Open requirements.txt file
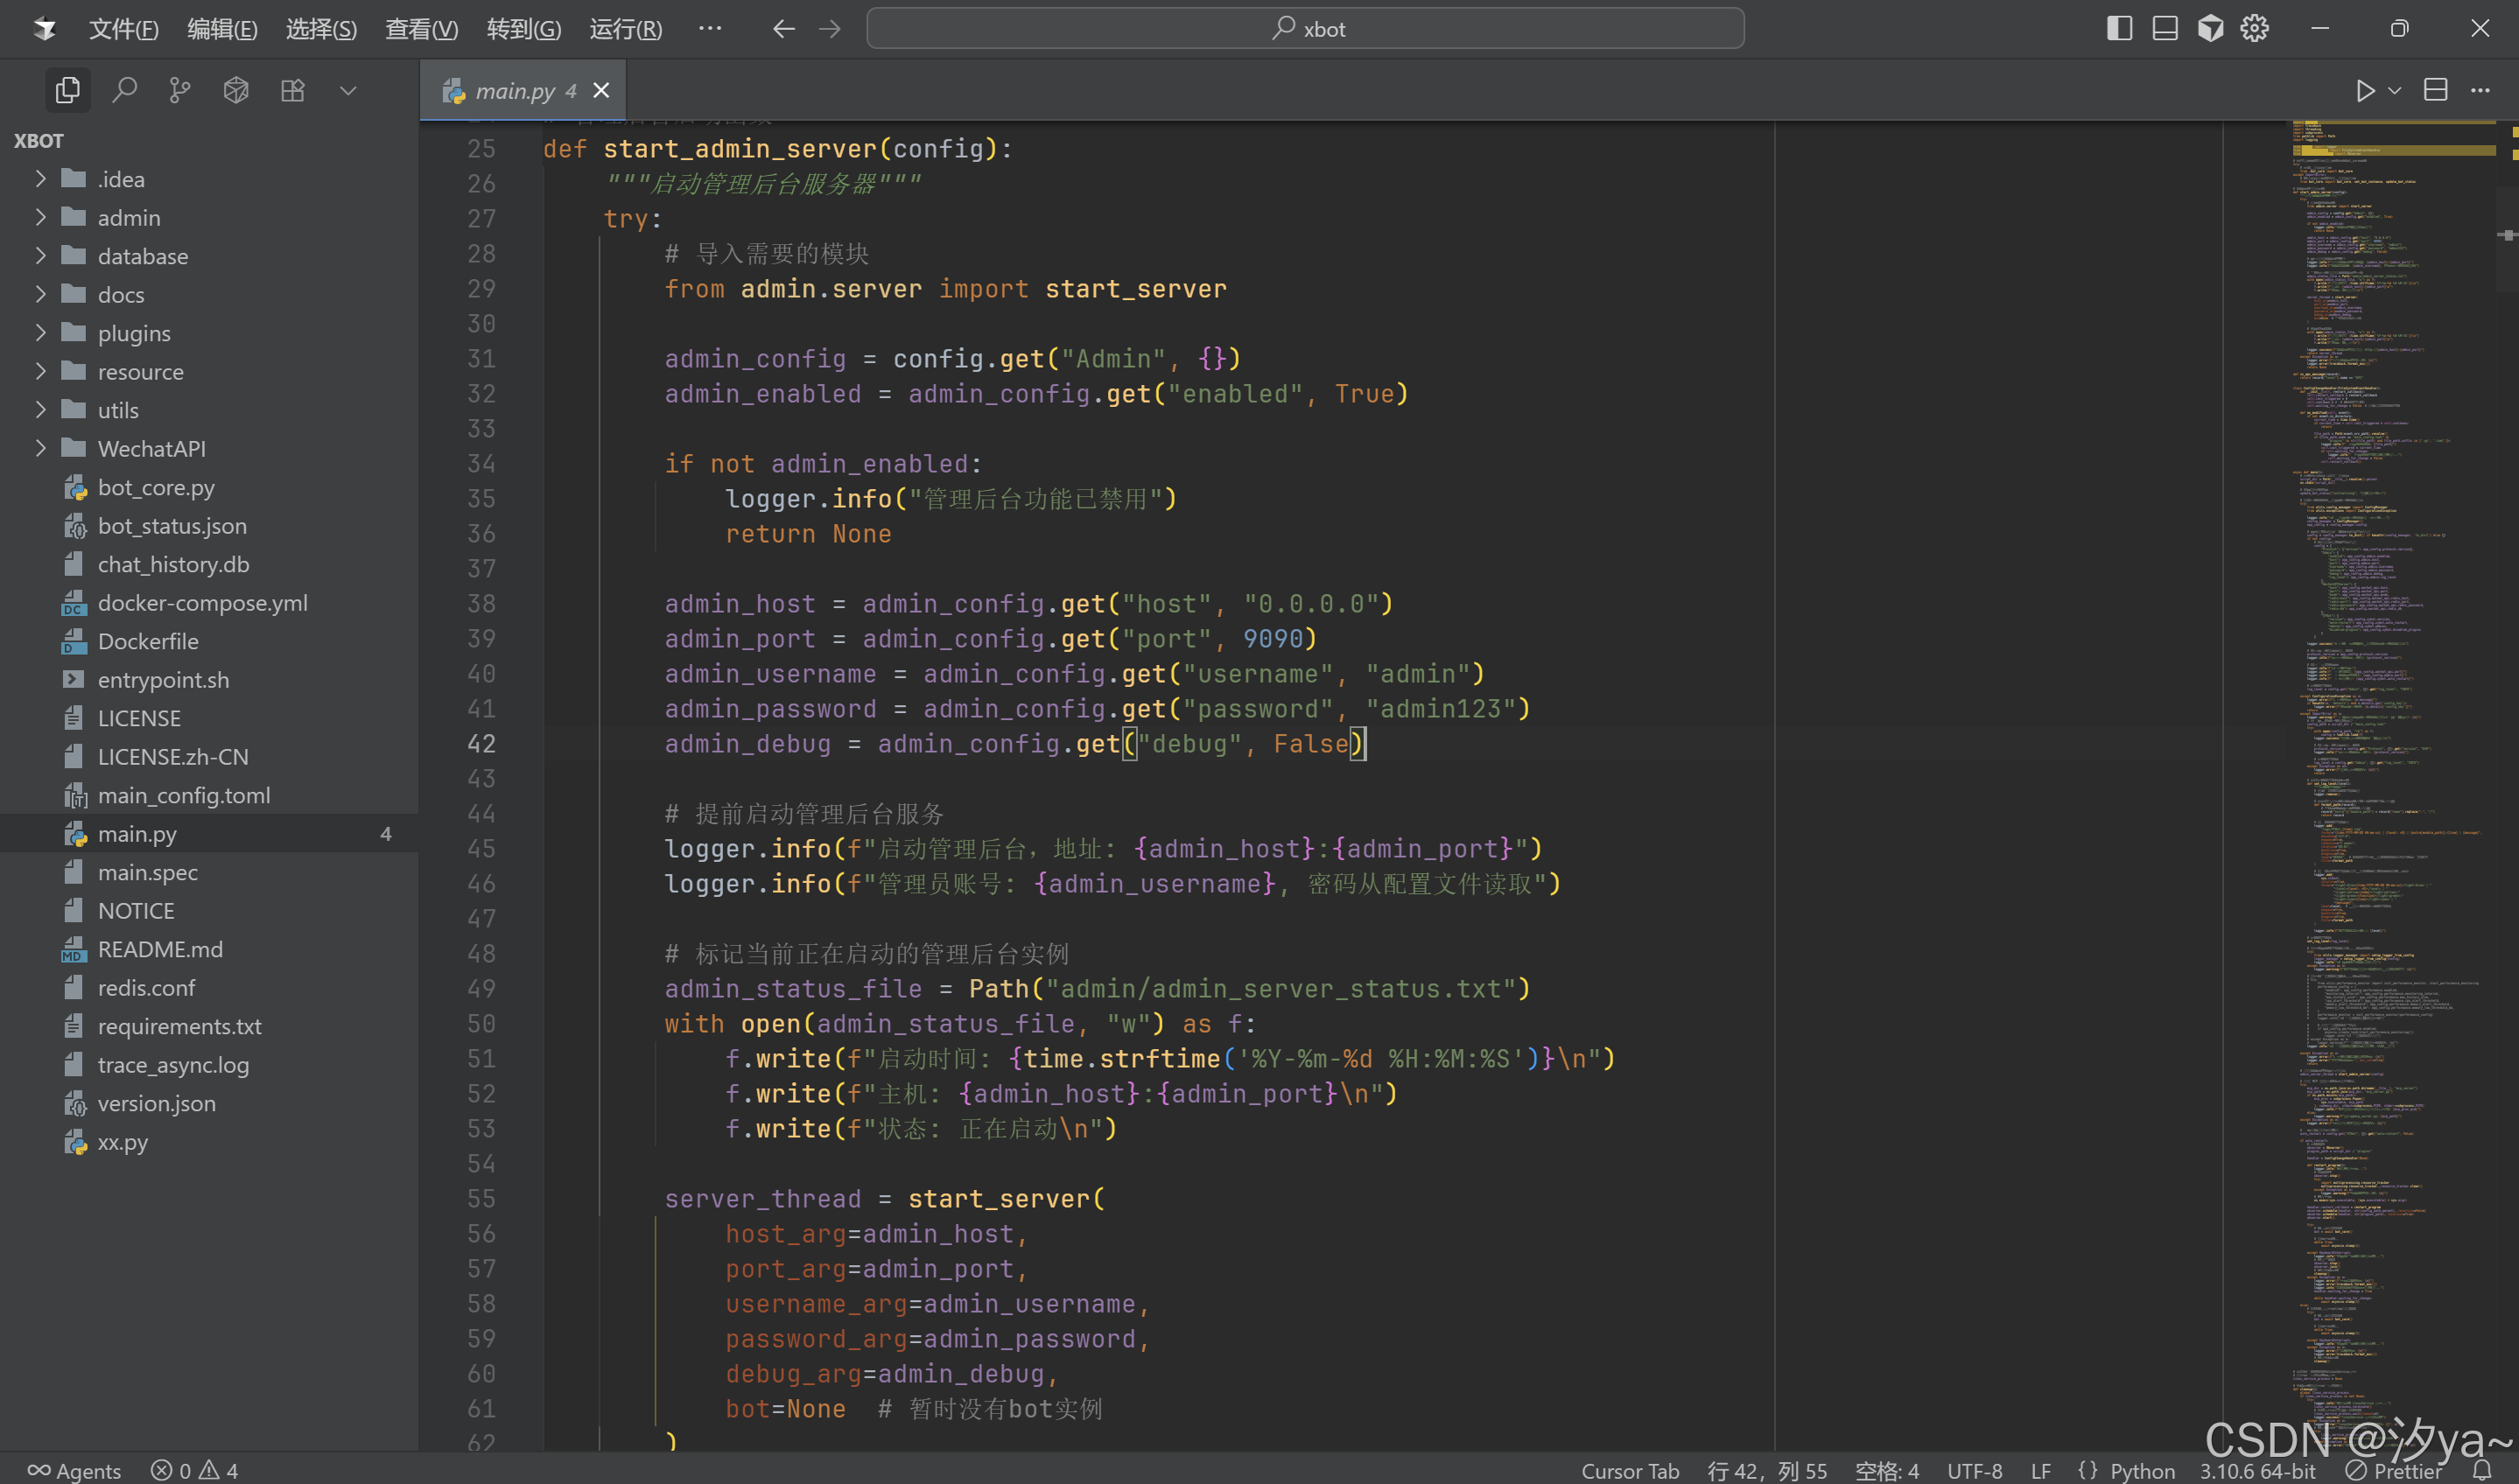 209,1026
